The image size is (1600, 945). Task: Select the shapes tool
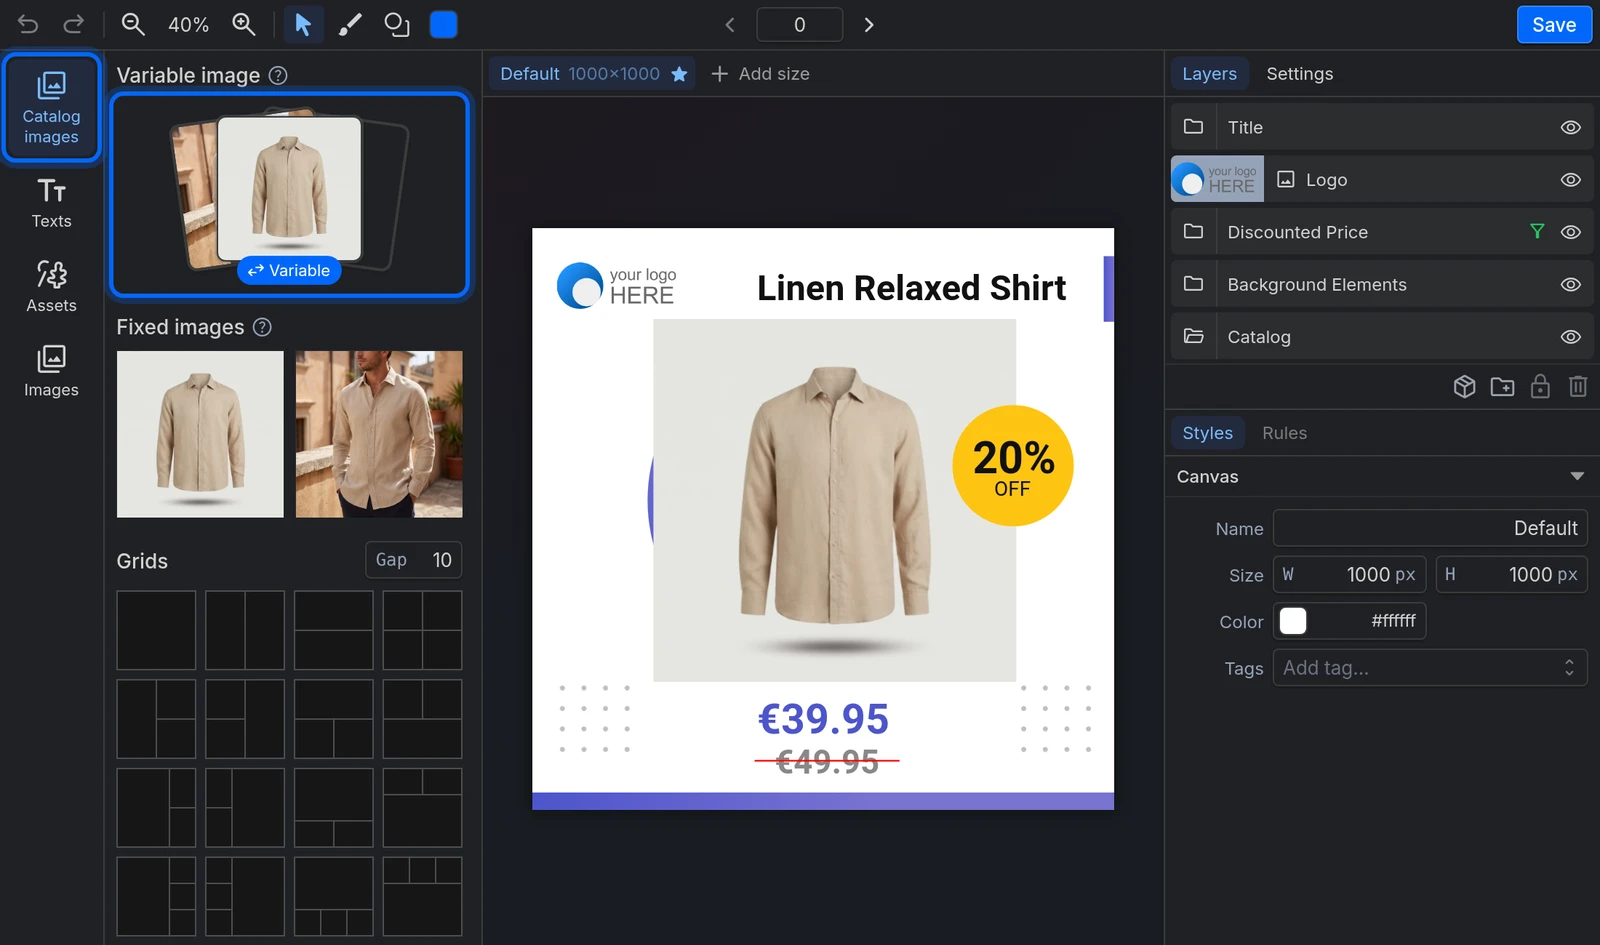397,25
